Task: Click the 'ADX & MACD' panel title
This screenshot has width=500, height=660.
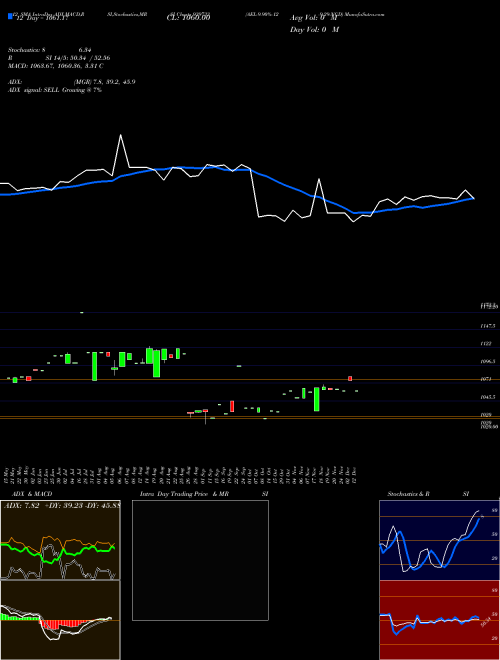Action: coord(32,494)
